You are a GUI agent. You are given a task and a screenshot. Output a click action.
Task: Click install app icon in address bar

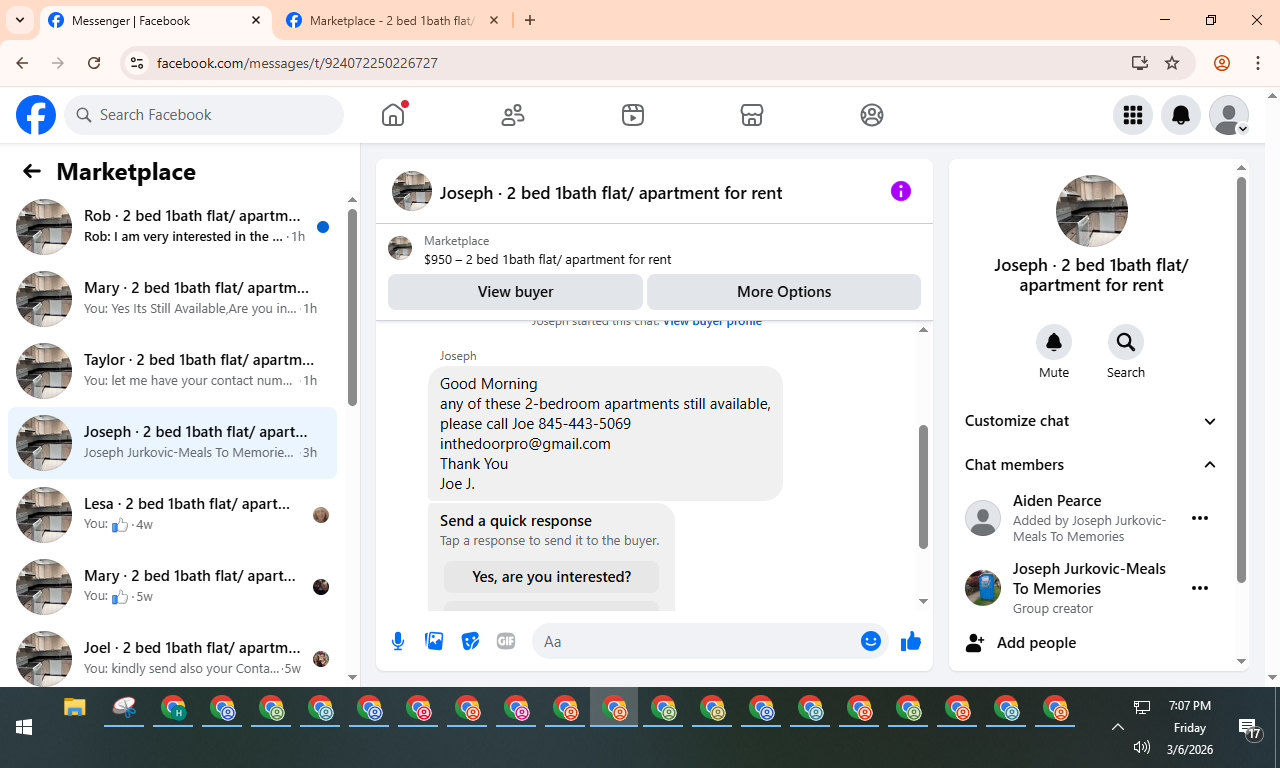pyautogui.click(x=1139, y=63)
